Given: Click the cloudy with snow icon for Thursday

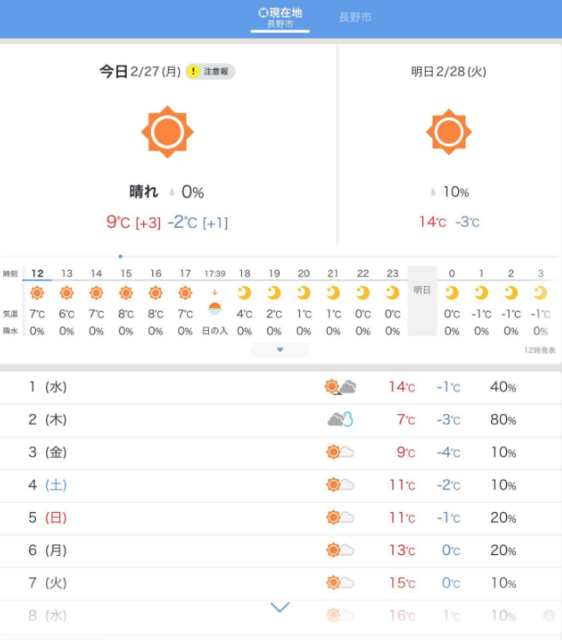Looking at the screenshot, I should click(340, 419).
